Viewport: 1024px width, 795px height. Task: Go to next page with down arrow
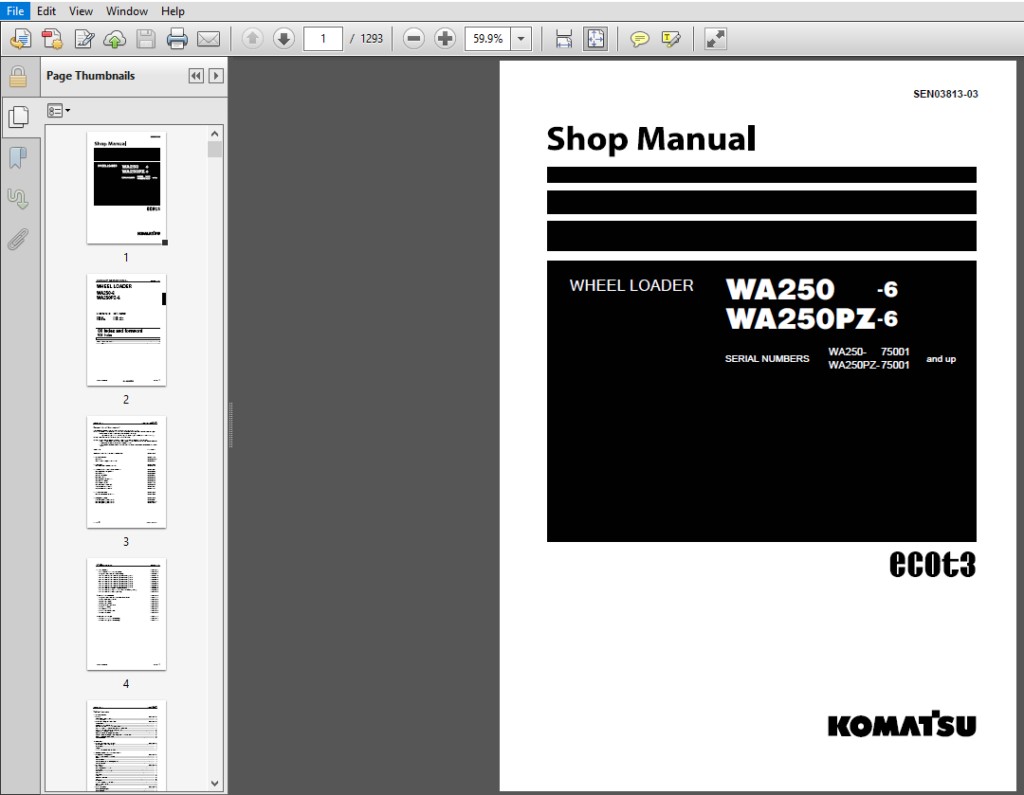pyautogui.click(x=283, y=39)
